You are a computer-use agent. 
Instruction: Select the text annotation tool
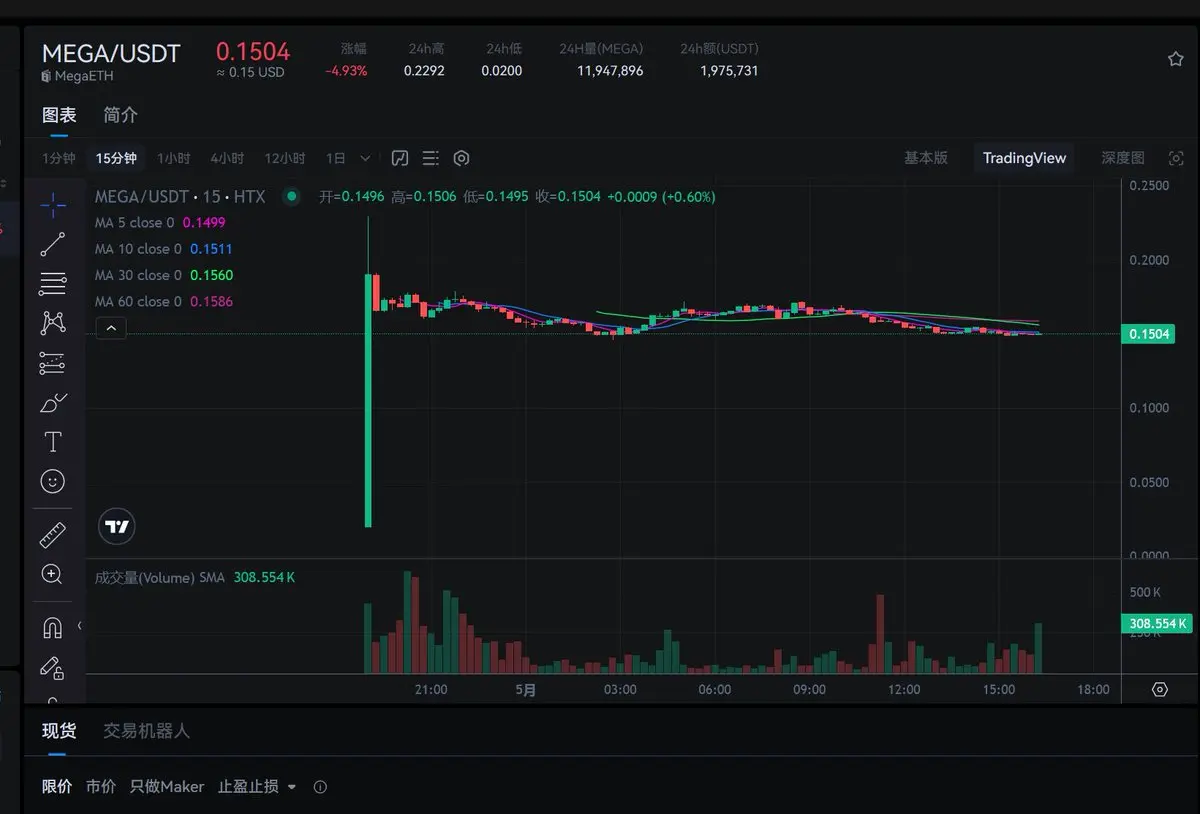(53, 442)
